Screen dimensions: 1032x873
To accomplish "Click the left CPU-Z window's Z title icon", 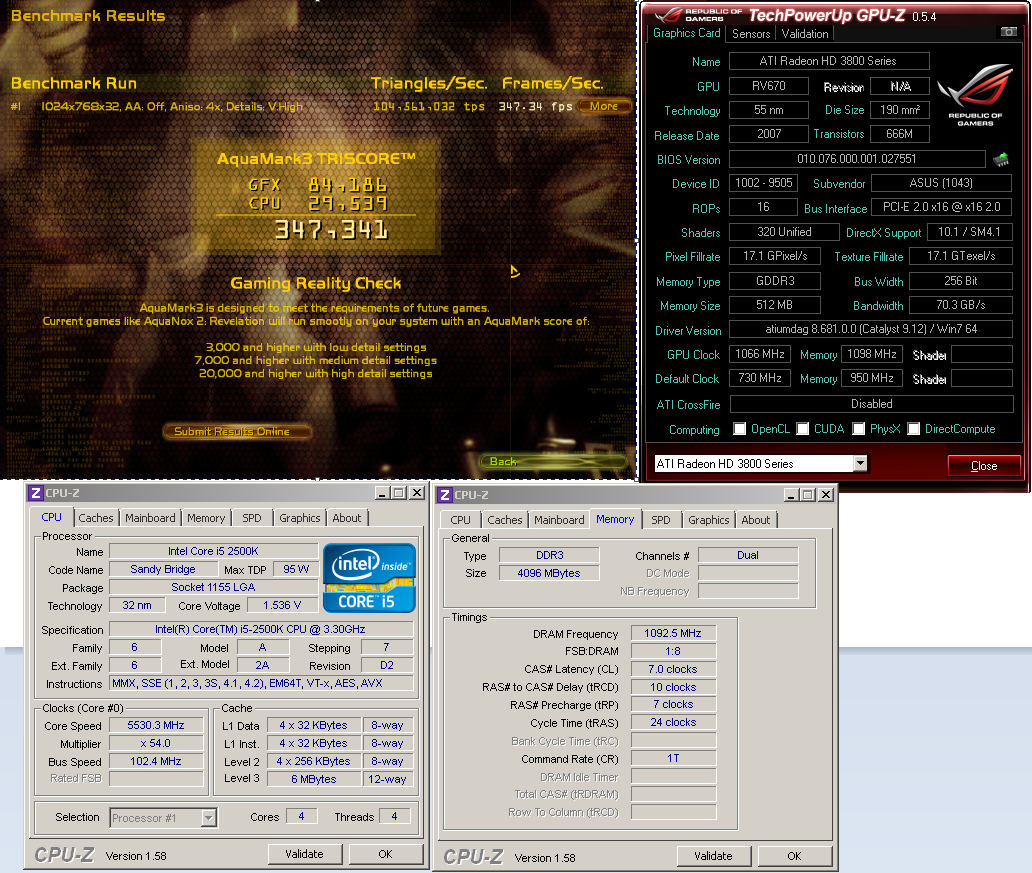I will 36,493.
